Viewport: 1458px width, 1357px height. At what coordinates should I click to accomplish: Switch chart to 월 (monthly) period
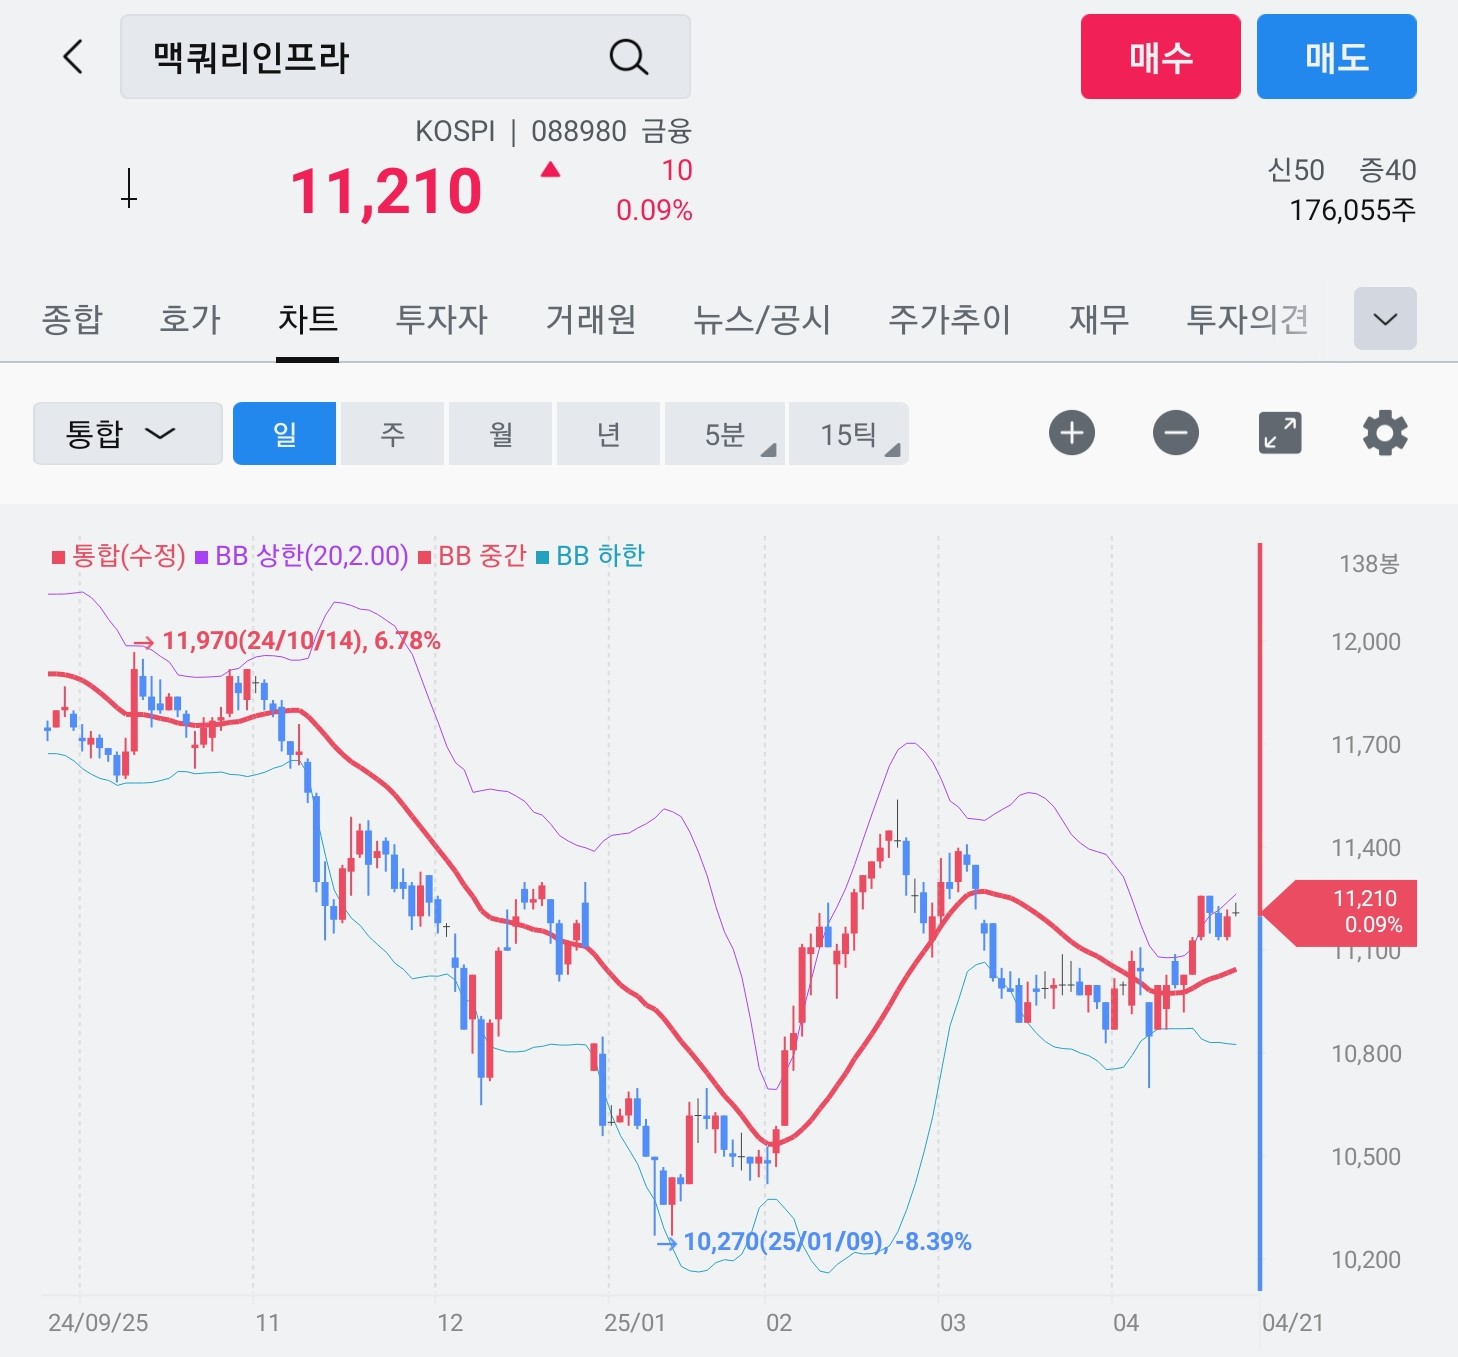point(500,434)
